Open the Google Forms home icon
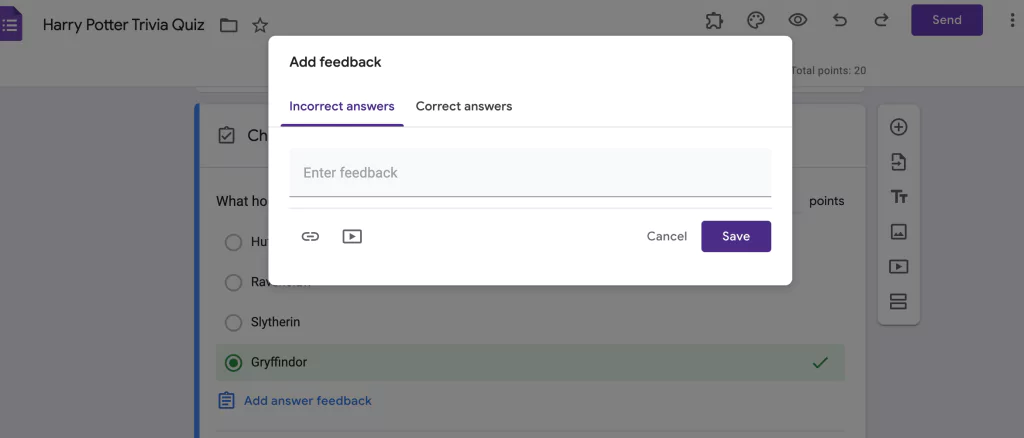 point(10,25)
